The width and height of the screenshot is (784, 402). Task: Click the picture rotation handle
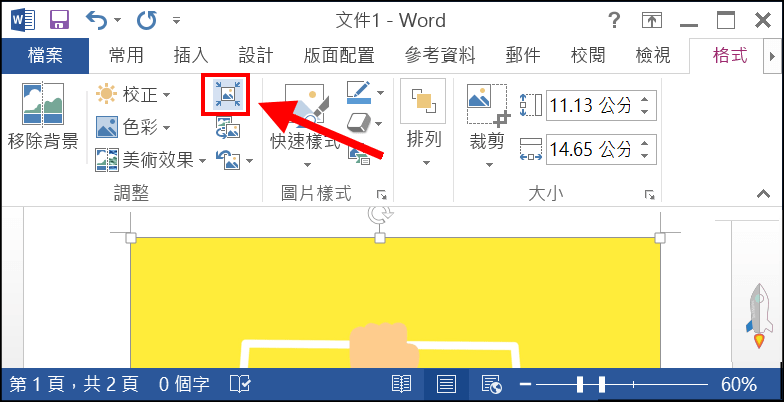point(380,214)
